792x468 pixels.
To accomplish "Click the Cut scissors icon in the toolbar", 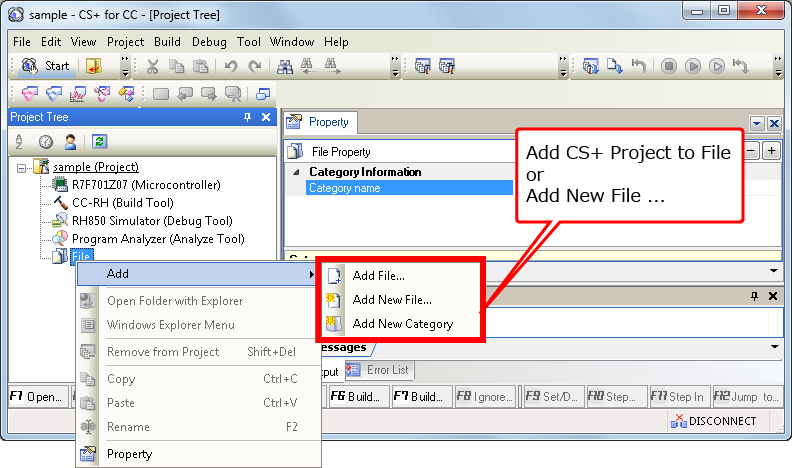I will point(153,66).
